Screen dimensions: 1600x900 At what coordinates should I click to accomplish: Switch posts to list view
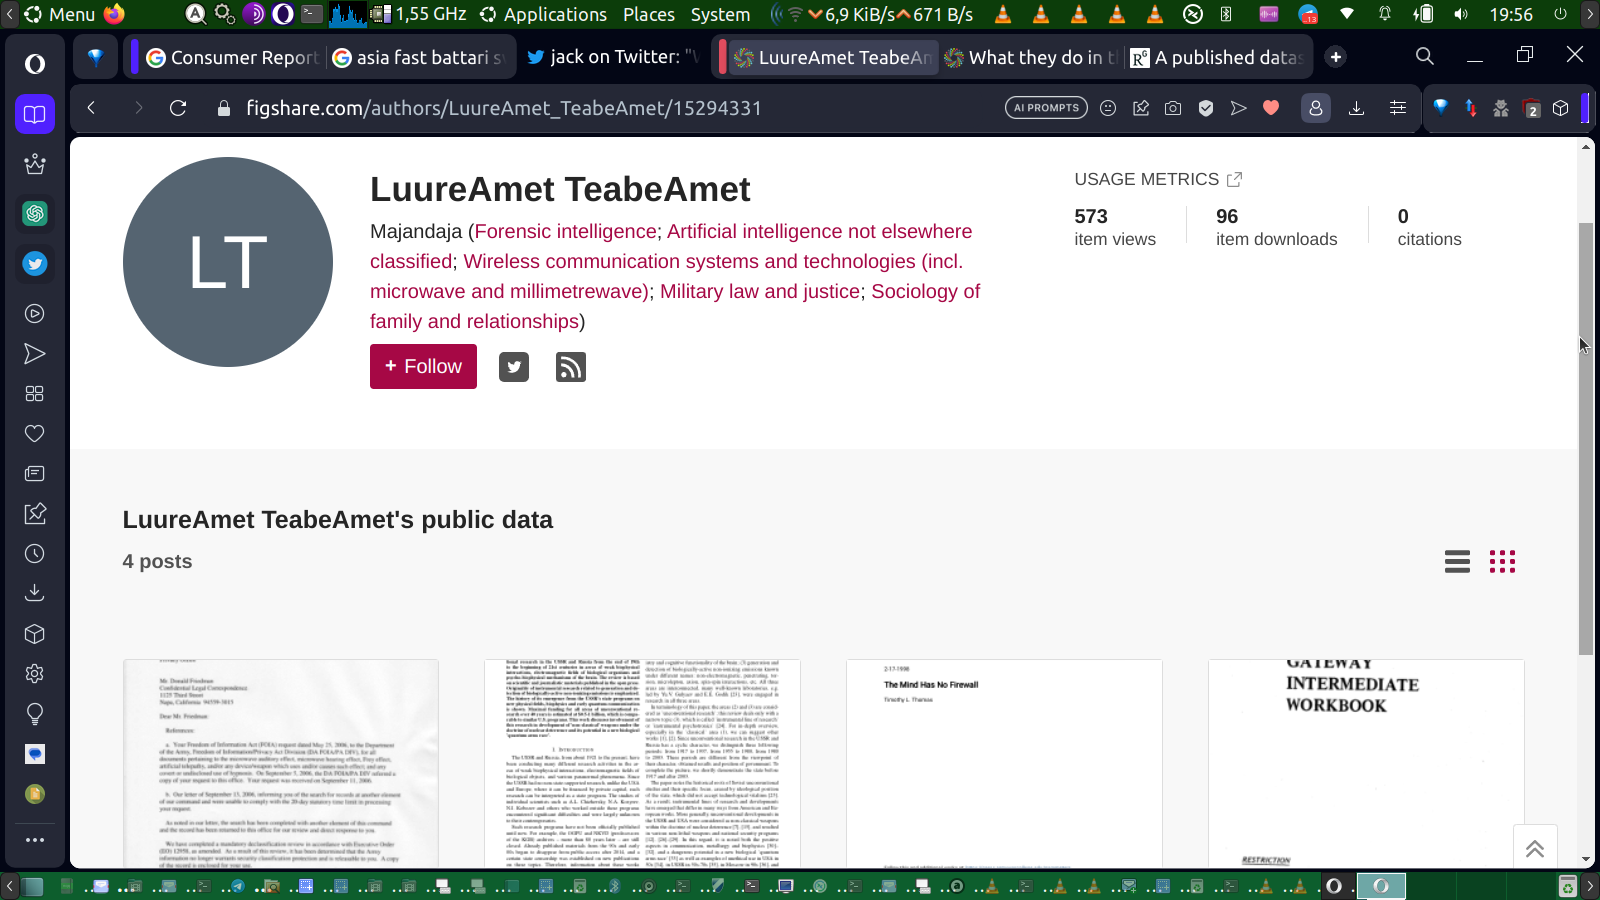point(1458,562)
